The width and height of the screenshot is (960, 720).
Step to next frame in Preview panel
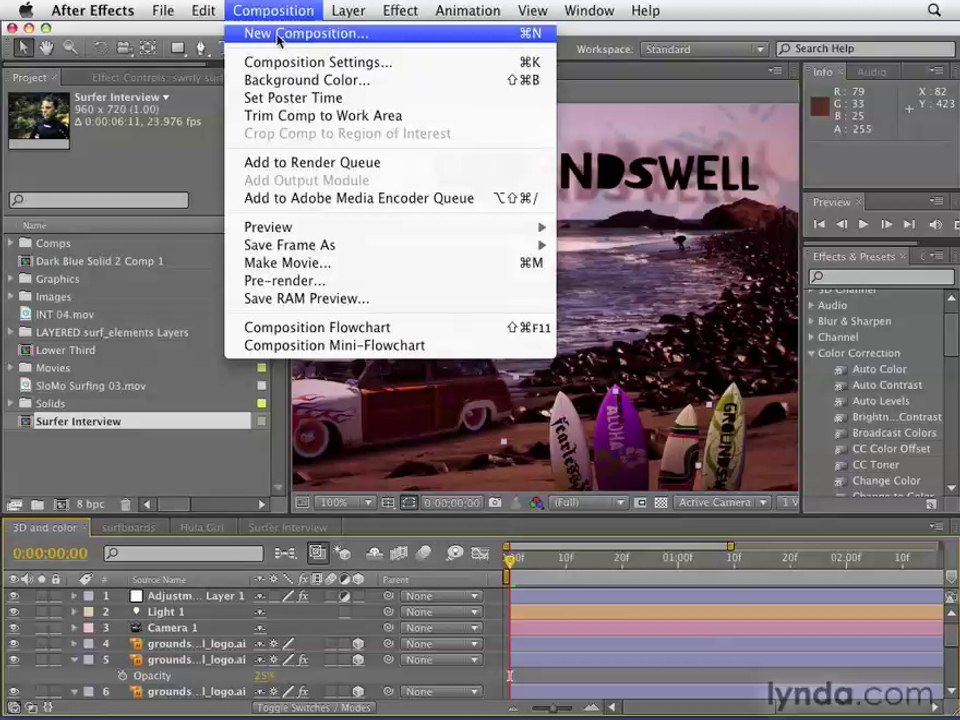pos(886,225)
